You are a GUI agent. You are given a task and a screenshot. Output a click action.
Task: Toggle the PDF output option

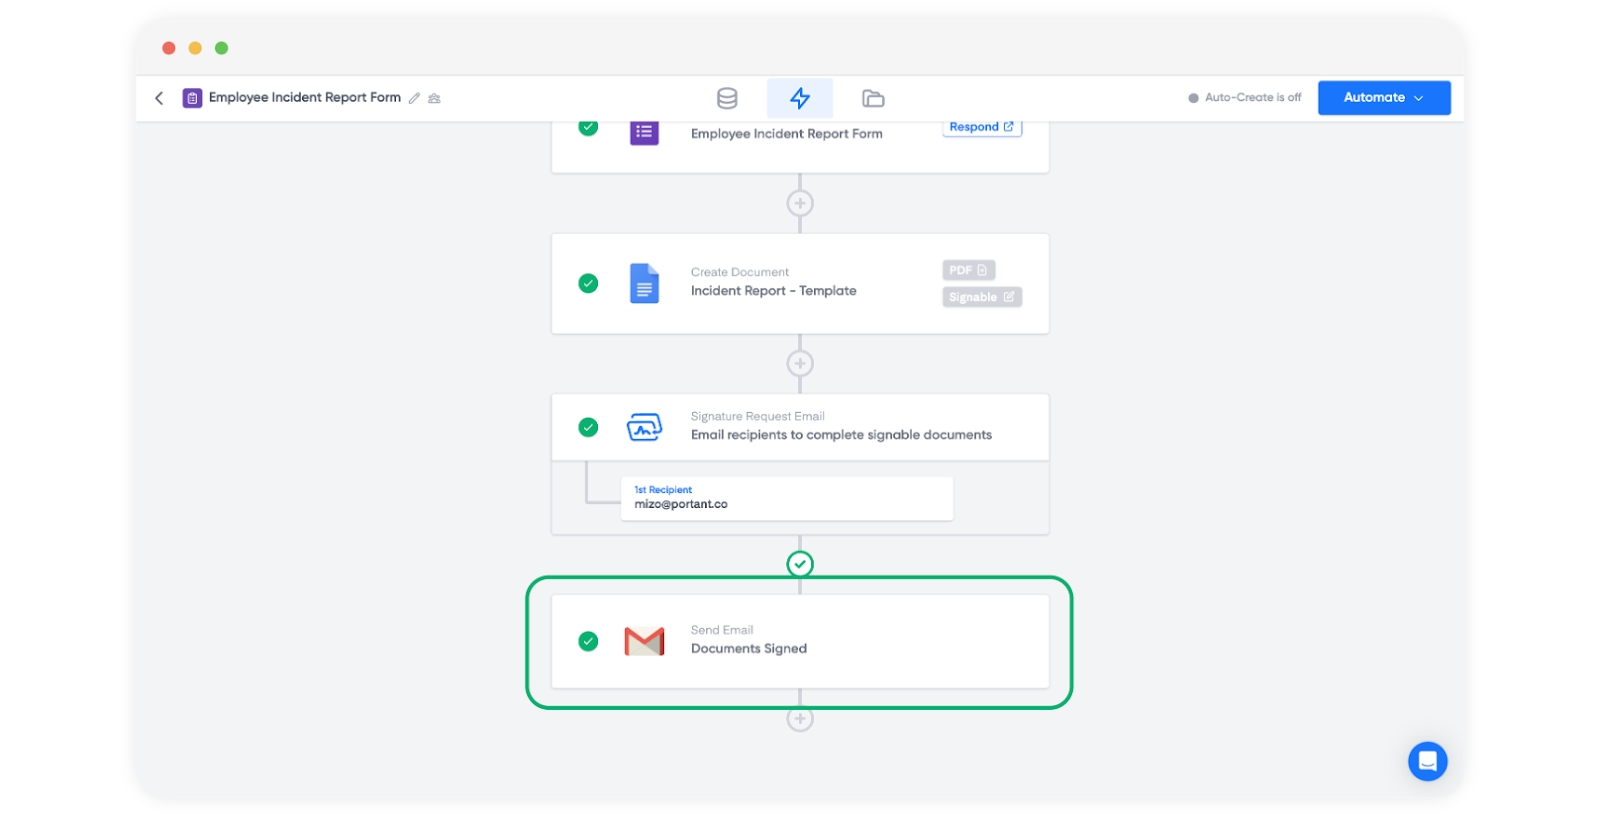tap(968, 271)
